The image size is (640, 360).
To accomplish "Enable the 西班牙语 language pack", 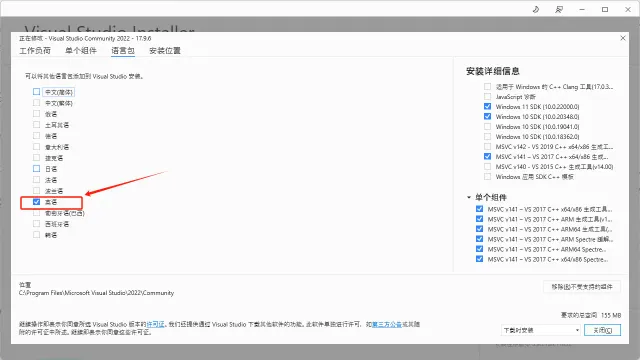I will click(x=36, y=224).
